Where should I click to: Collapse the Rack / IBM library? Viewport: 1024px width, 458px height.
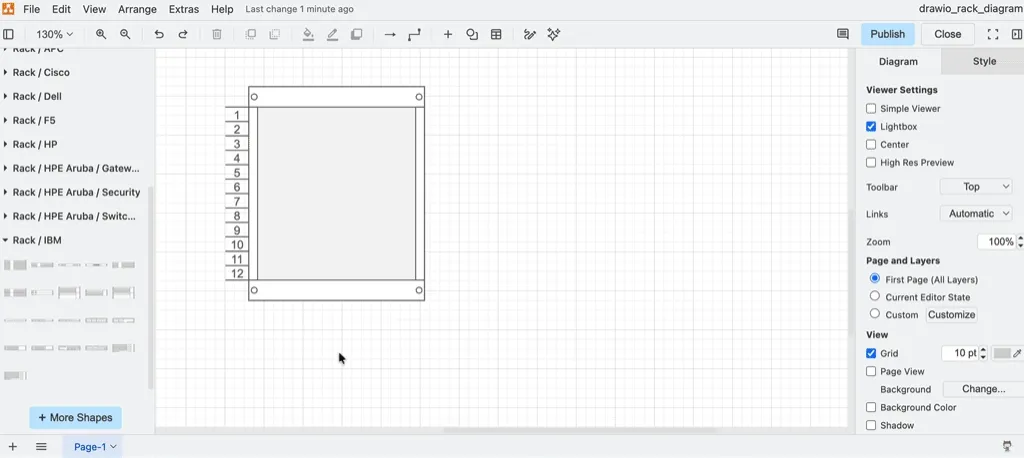(37, 240)
